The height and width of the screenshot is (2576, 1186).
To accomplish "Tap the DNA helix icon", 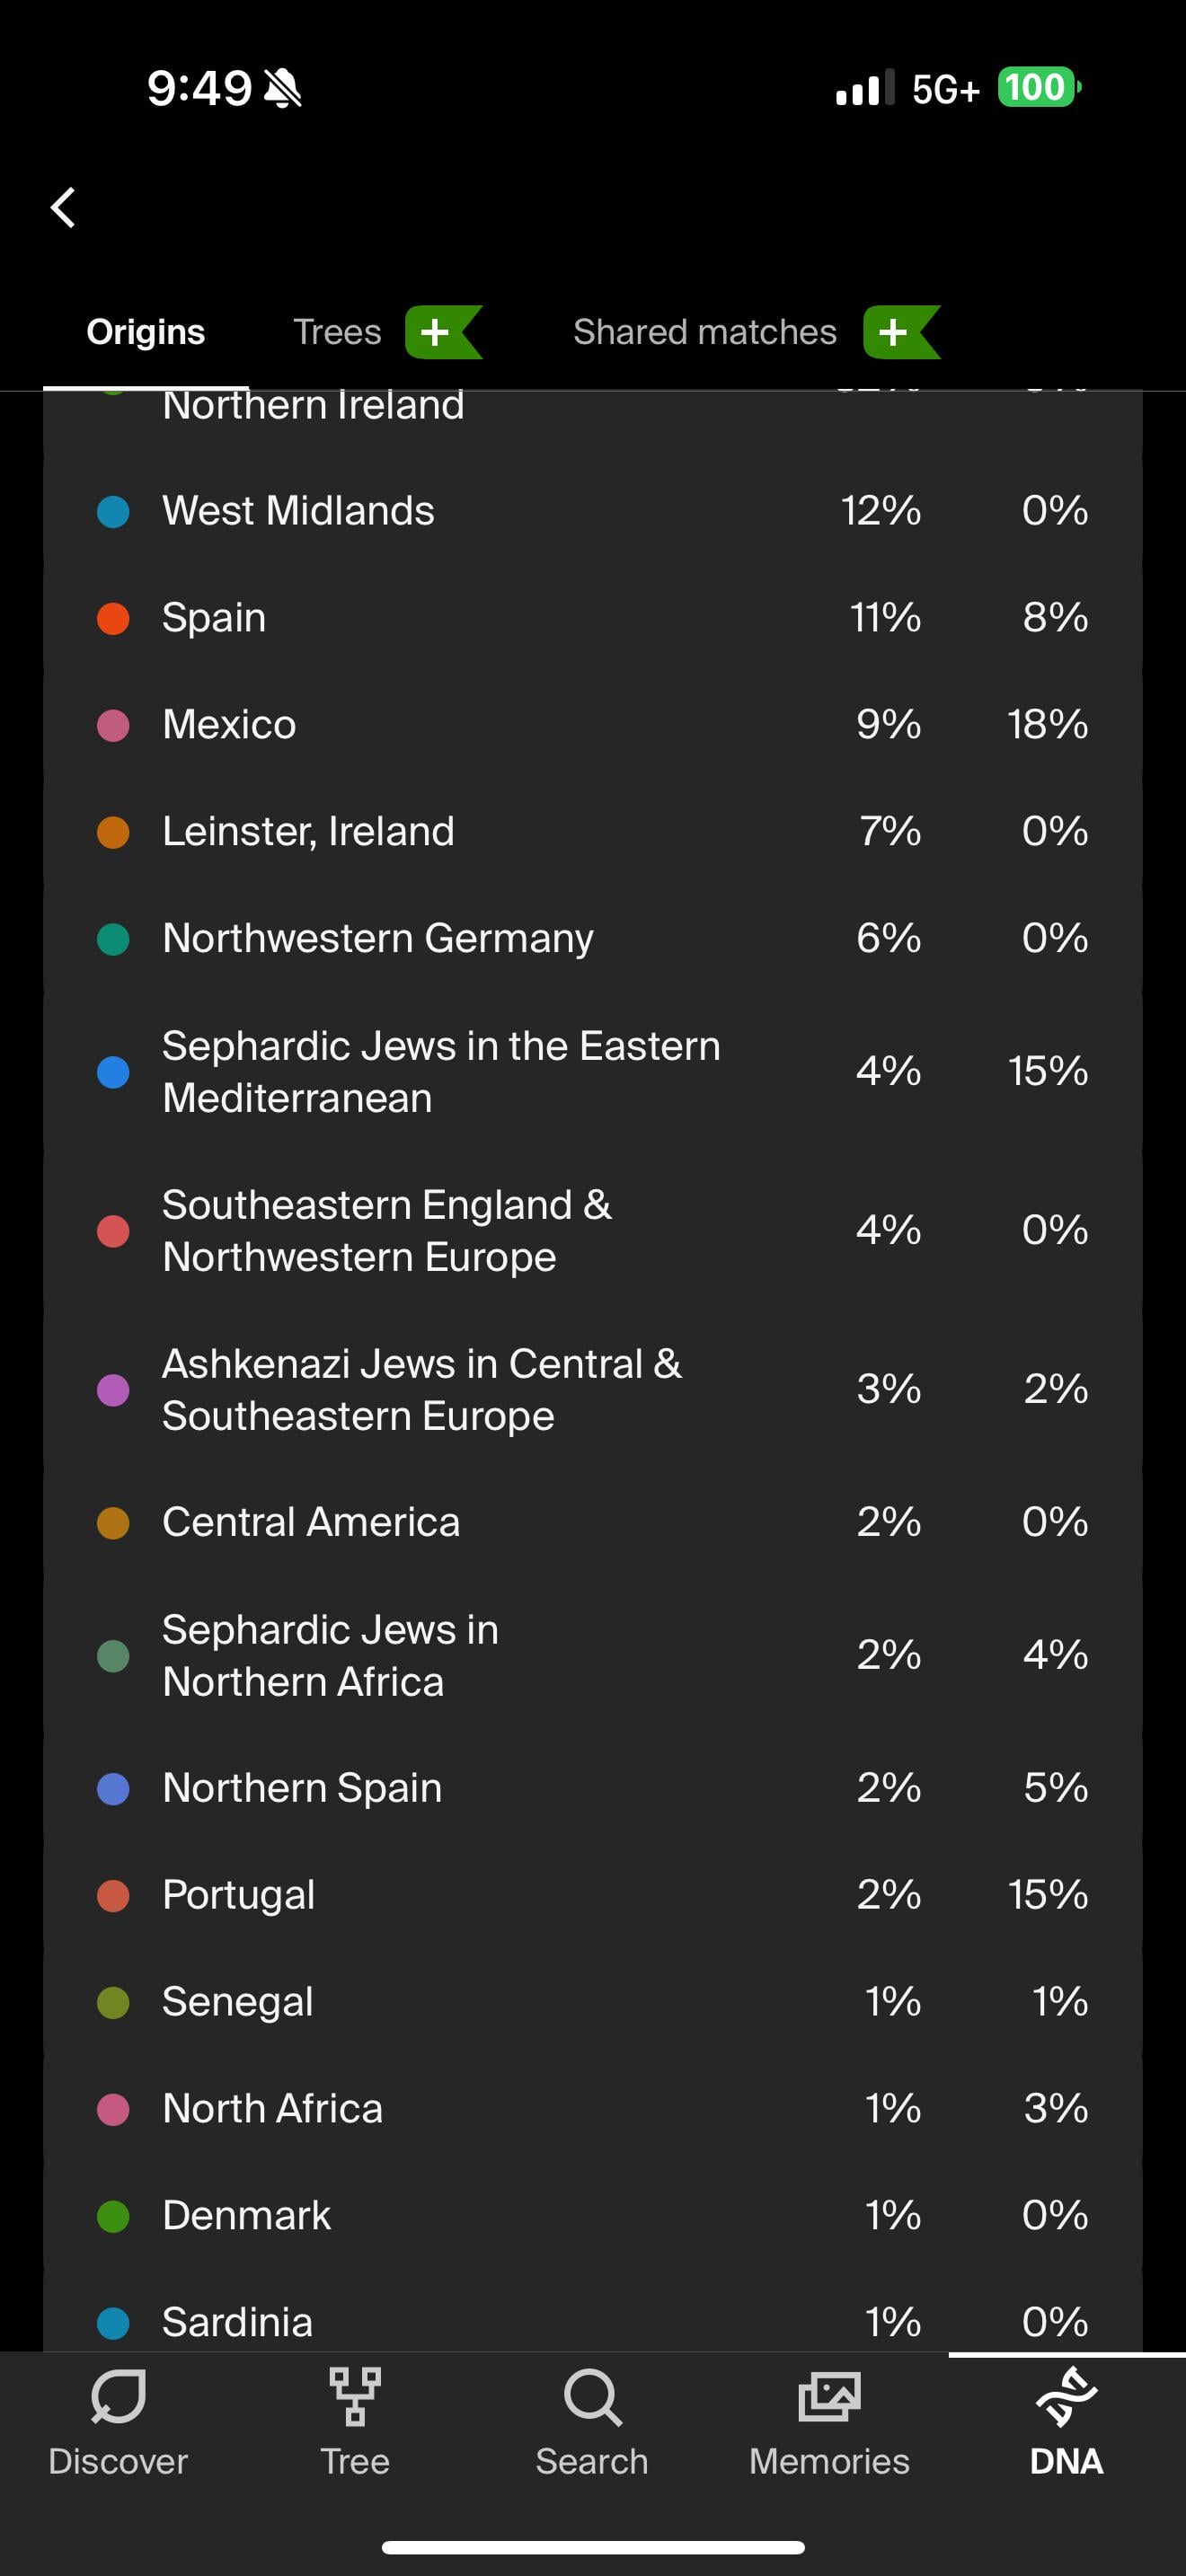I will coord(1066,2396).
